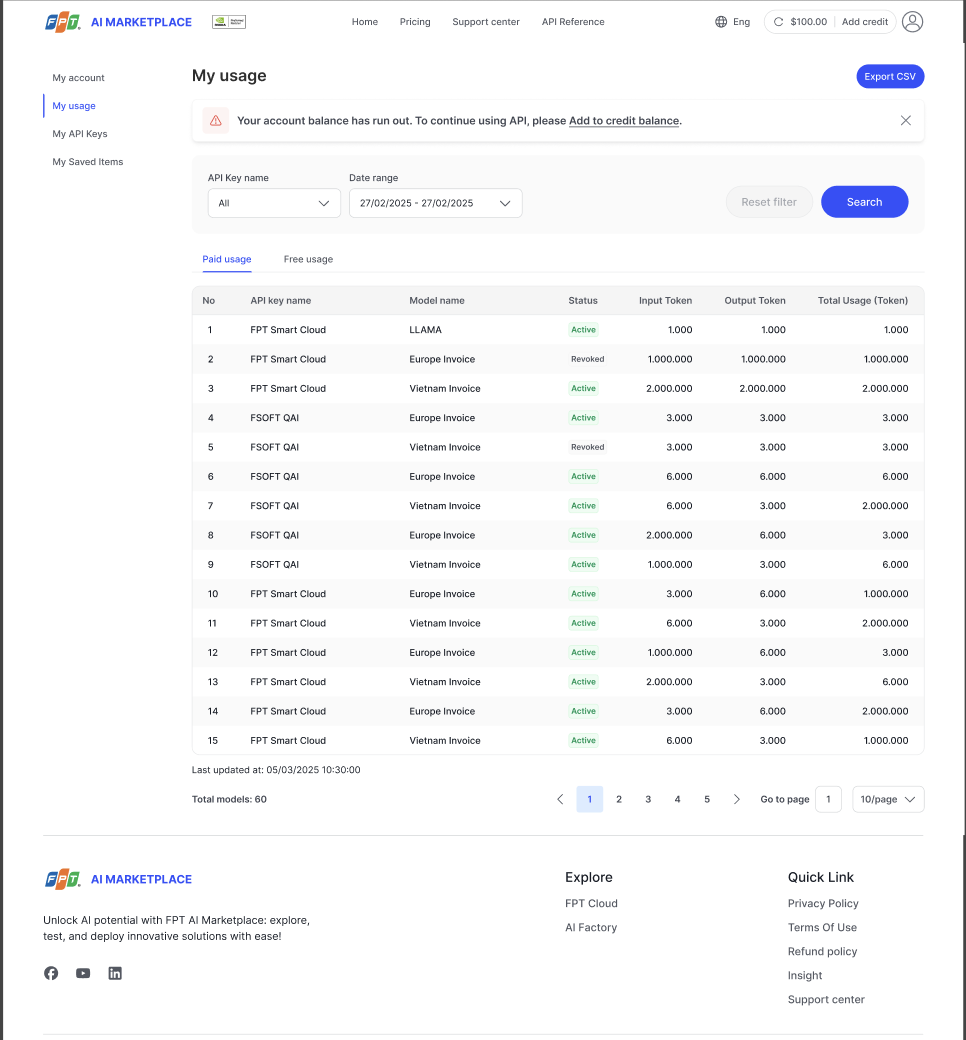Open Home in top navigation
This screenshot has width=966, height=1040.
pos(364,22)
